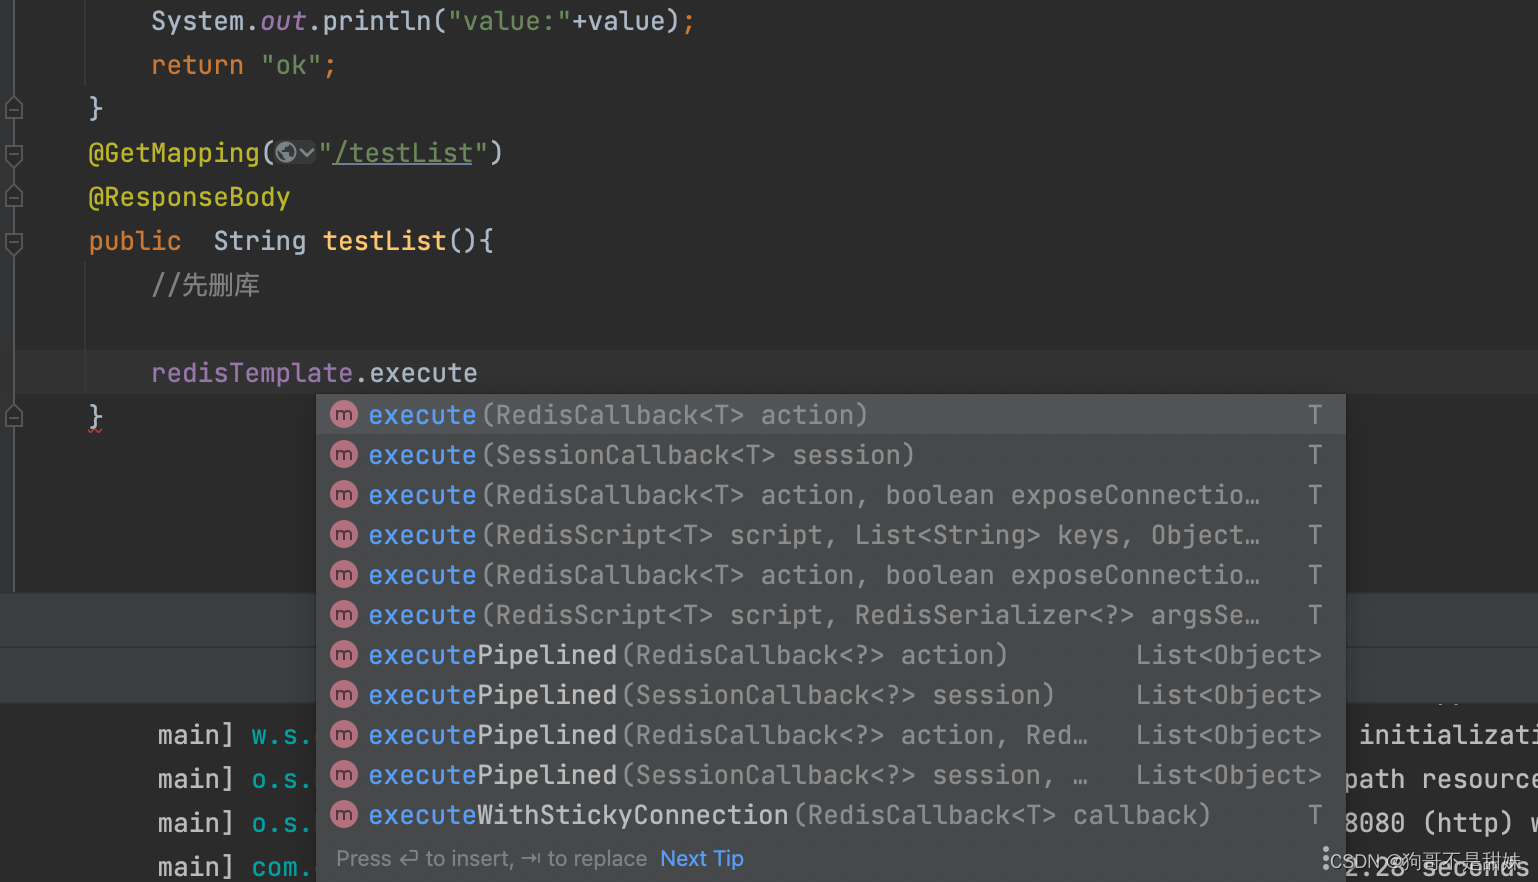Click the method icon beside executeWithStickyConnection

pos(344,814)
